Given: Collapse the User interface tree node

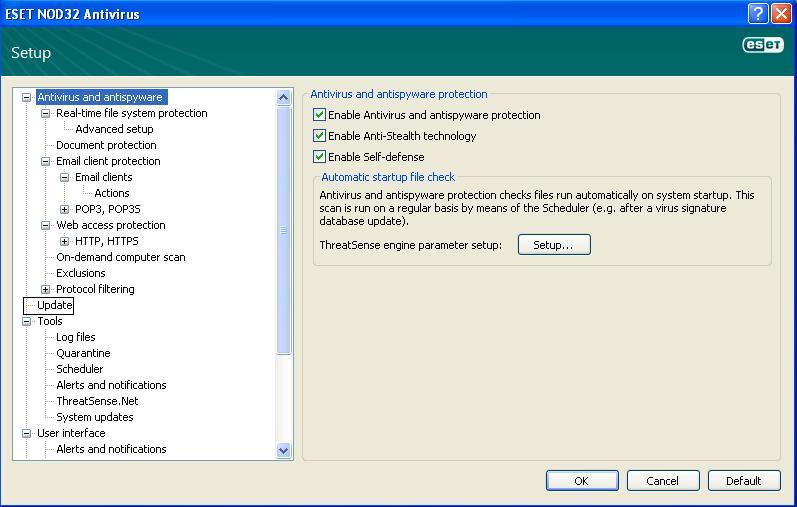Looking at the screenshot, I should 26,433.
